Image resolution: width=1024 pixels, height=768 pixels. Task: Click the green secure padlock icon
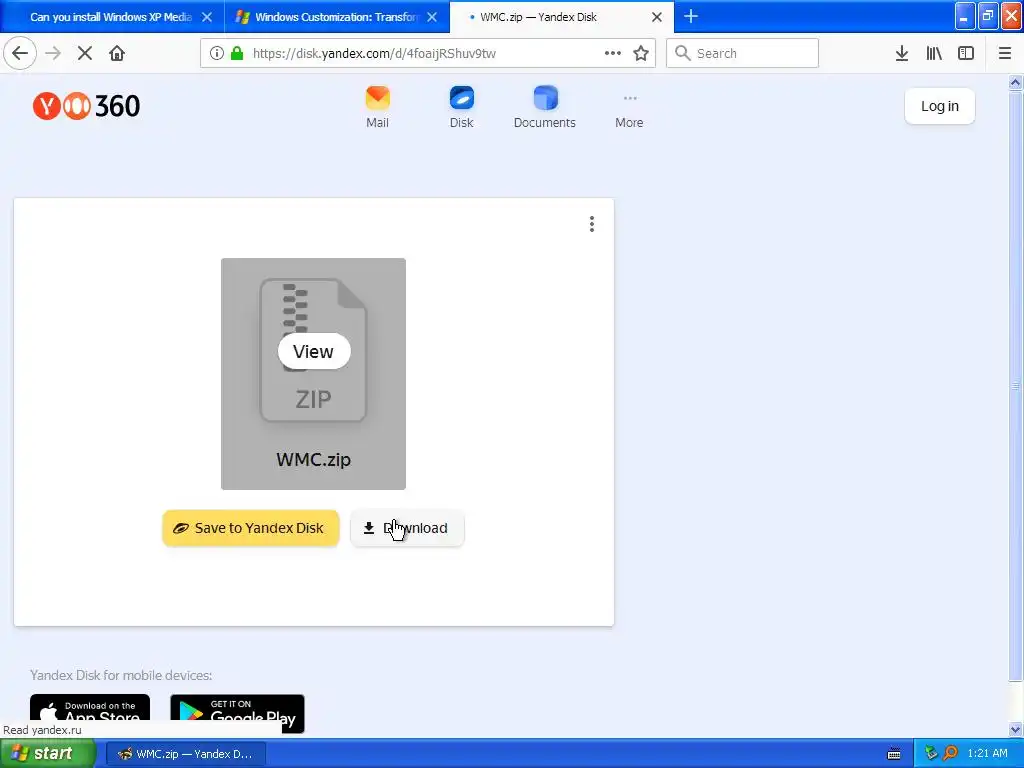[x=237, y=53]
